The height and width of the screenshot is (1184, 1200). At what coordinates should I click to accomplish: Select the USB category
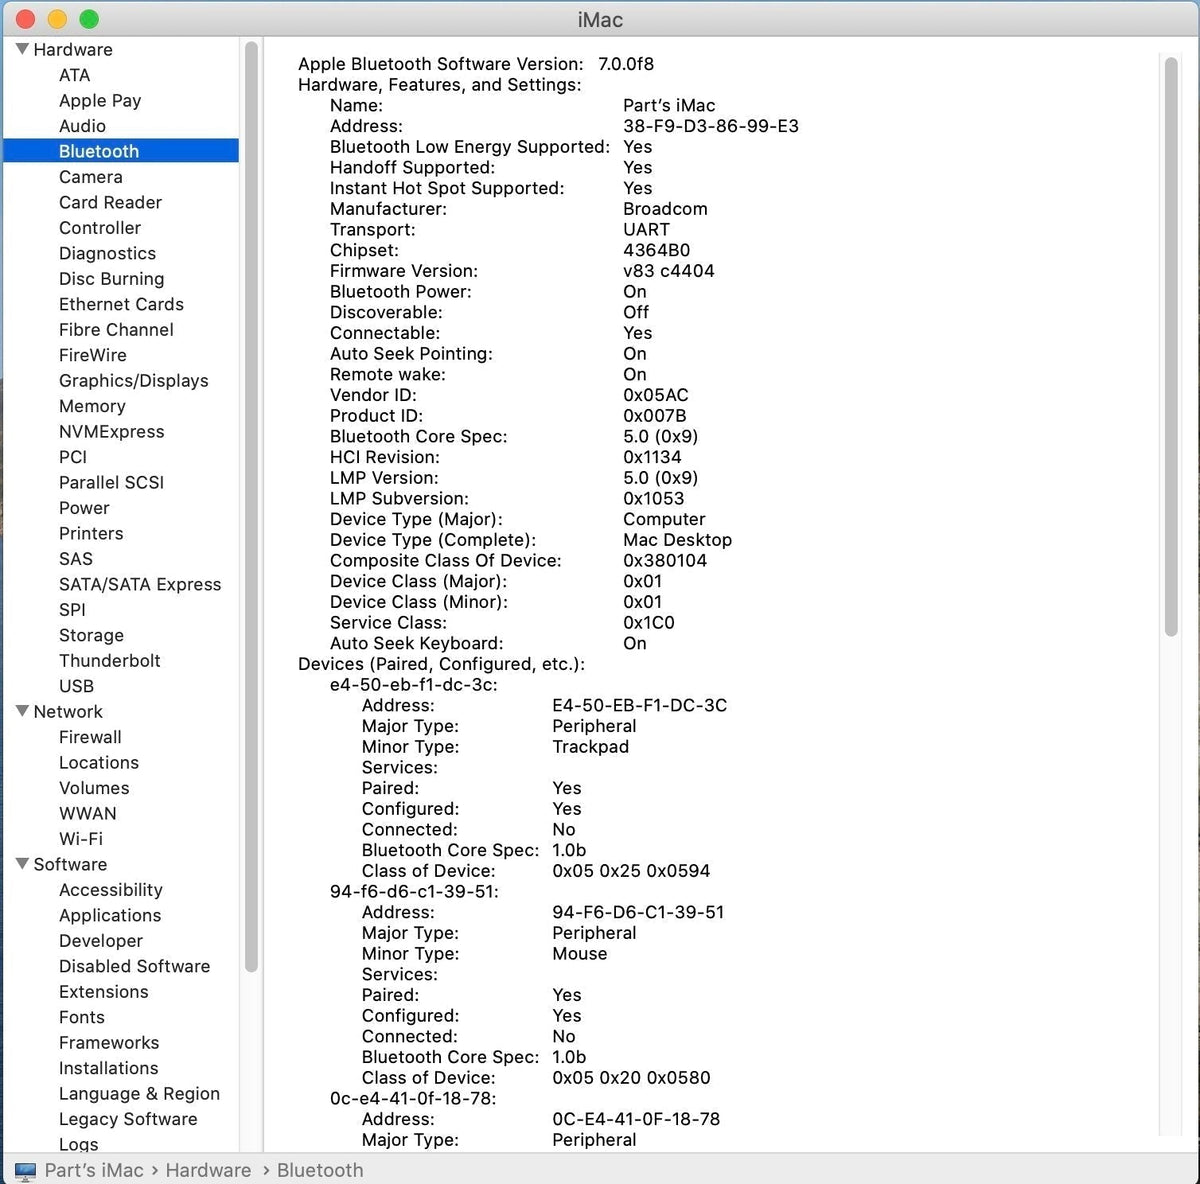click(x=76, y=686)
